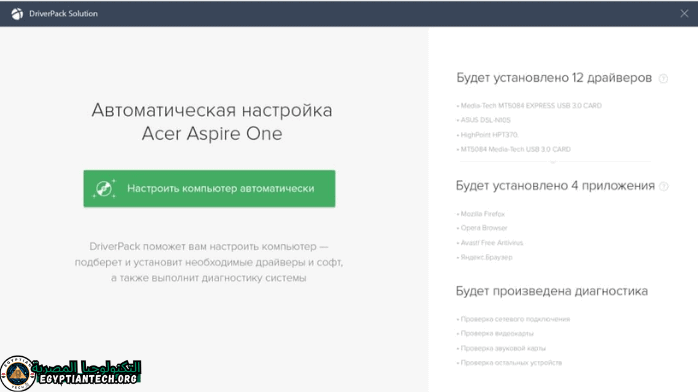Image resolution: width=698 pixels, height=392 pixels.
Task: Expand the driver list with the small arrow
Action: pos(553,162)
